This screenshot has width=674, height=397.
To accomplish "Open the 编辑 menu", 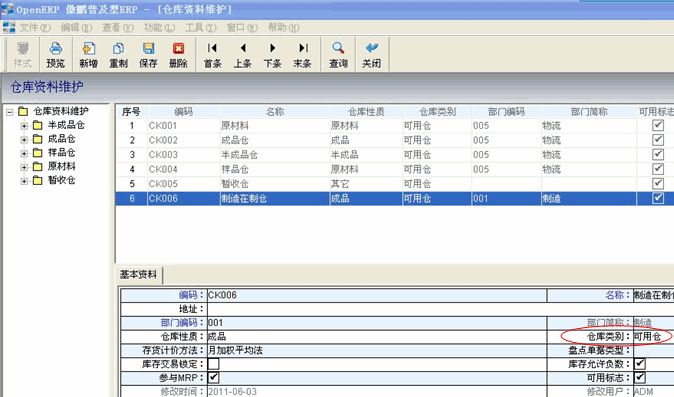I will [76, 28].
